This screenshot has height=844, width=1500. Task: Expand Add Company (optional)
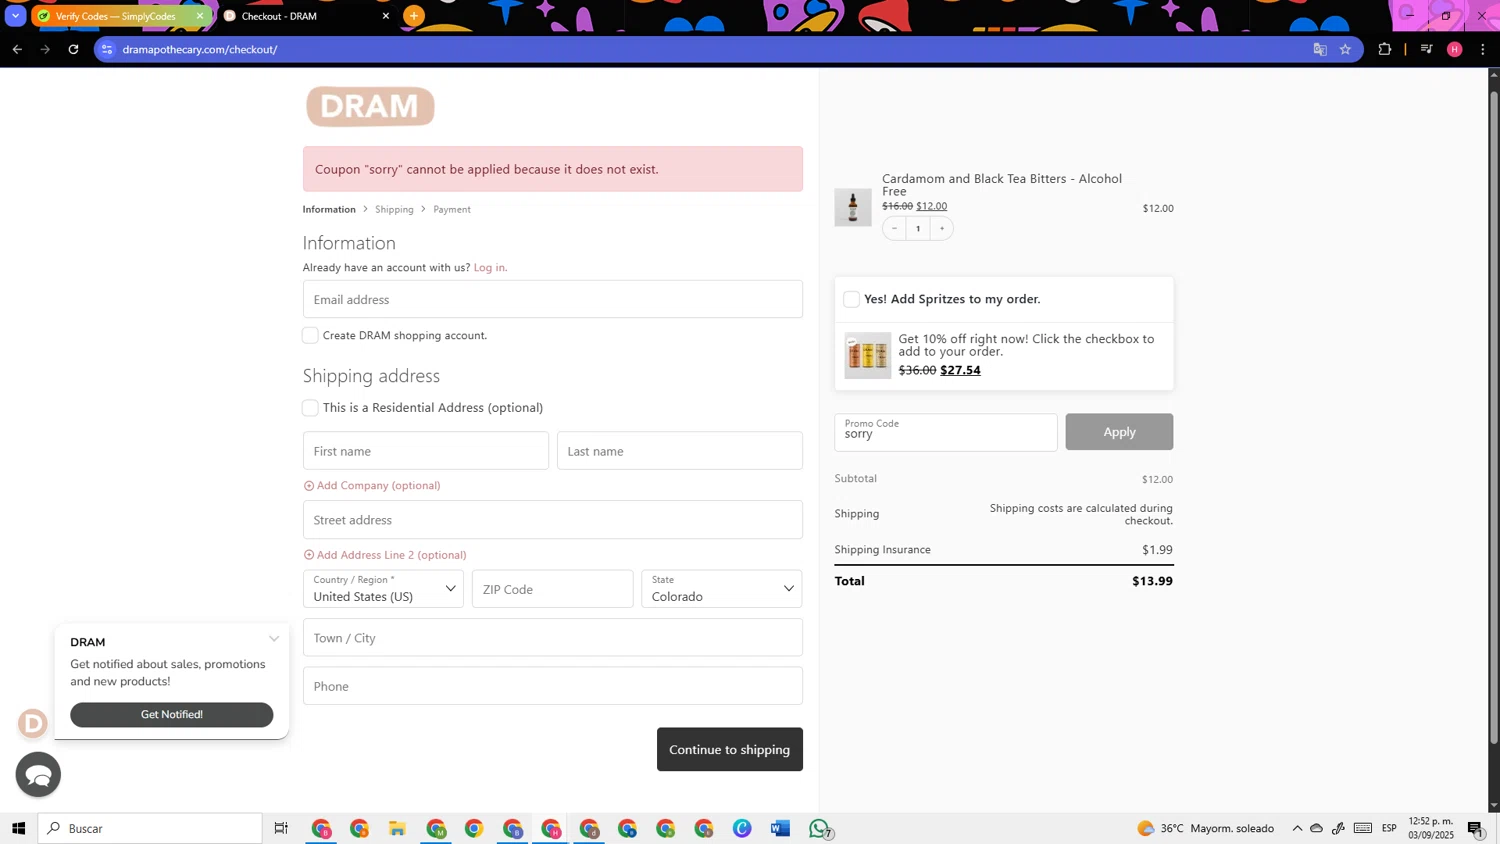point(372,486)
